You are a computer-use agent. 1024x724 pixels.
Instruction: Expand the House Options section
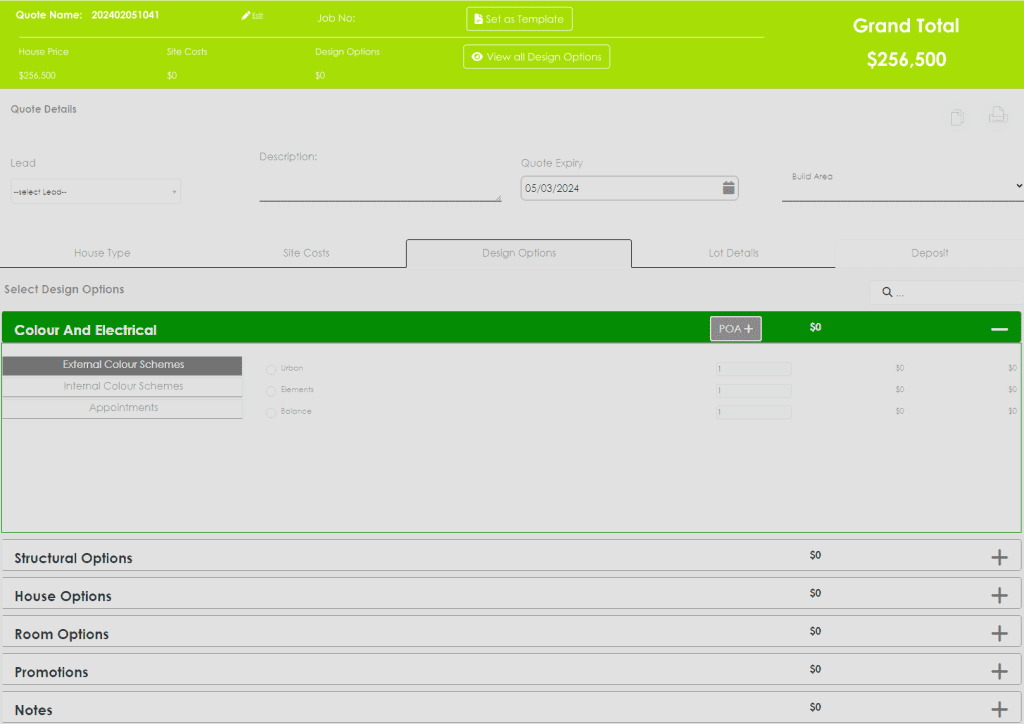(x=998, y=596)
